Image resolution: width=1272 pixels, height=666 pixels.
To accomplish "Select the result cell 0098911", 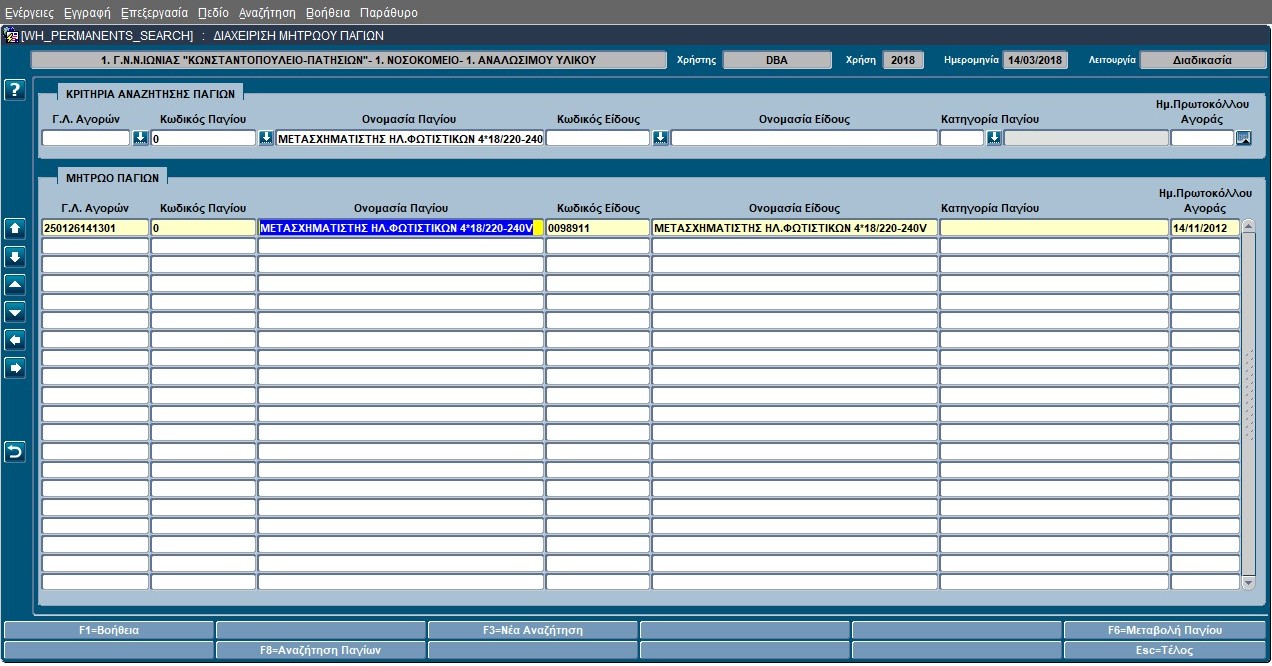I will pyautogui.click(x=598, y=228).
